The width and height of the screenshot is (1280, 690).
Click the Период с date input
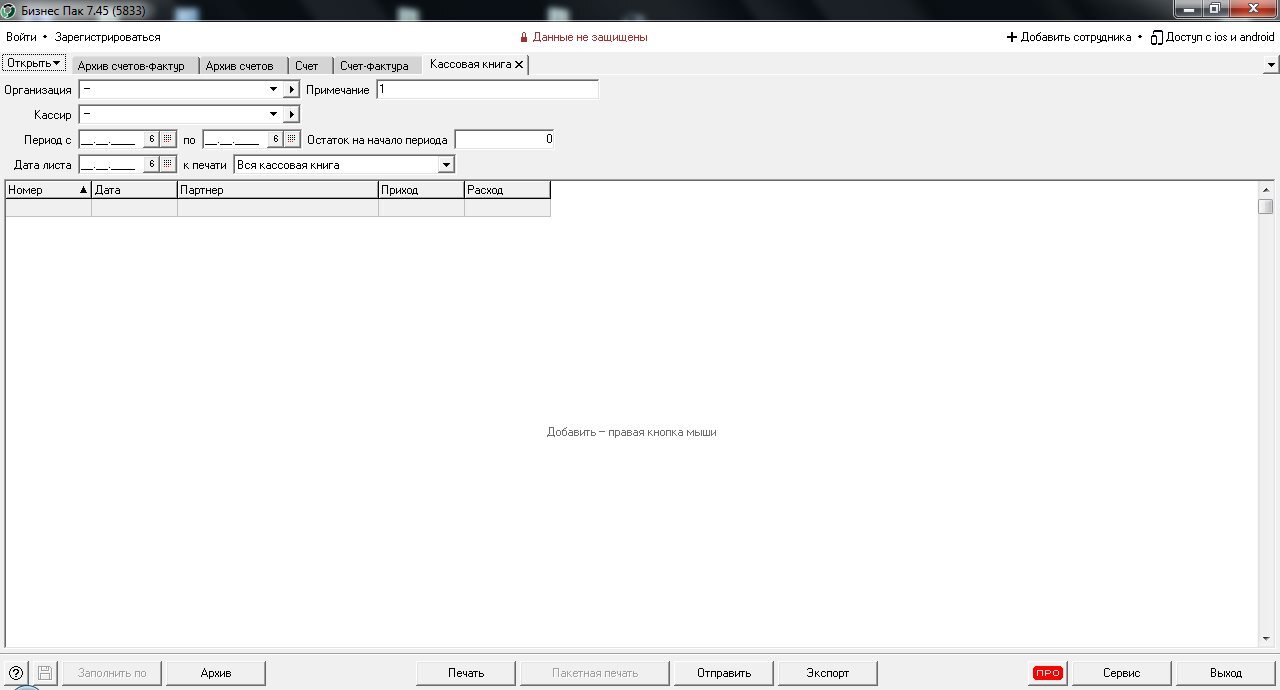[111, 139]
